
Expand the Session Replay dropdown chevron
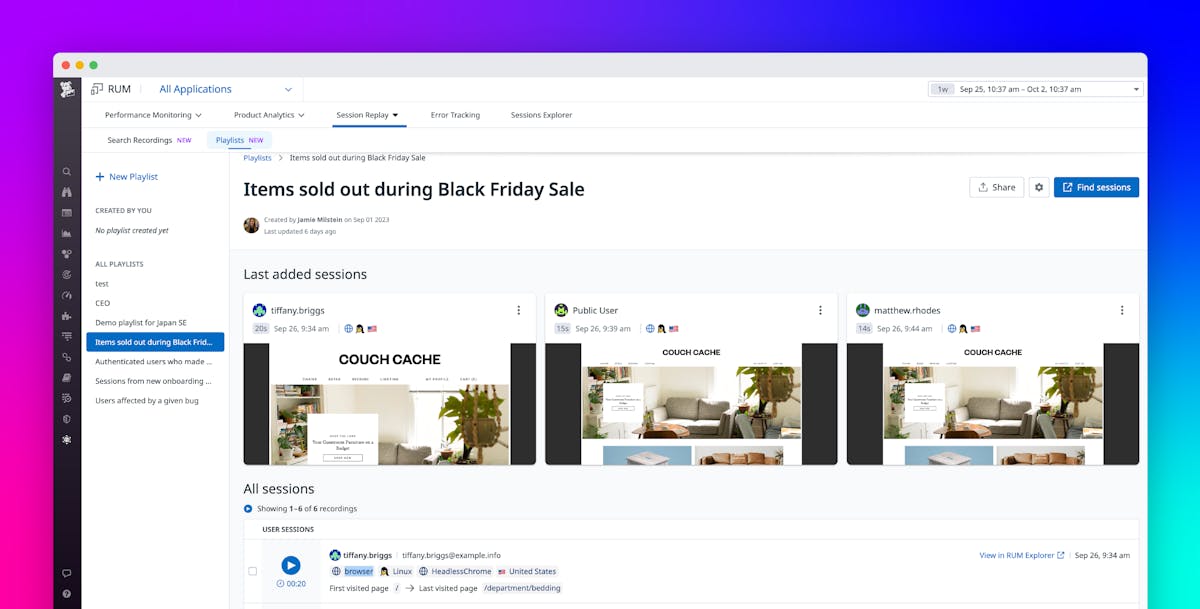(396, 114)
